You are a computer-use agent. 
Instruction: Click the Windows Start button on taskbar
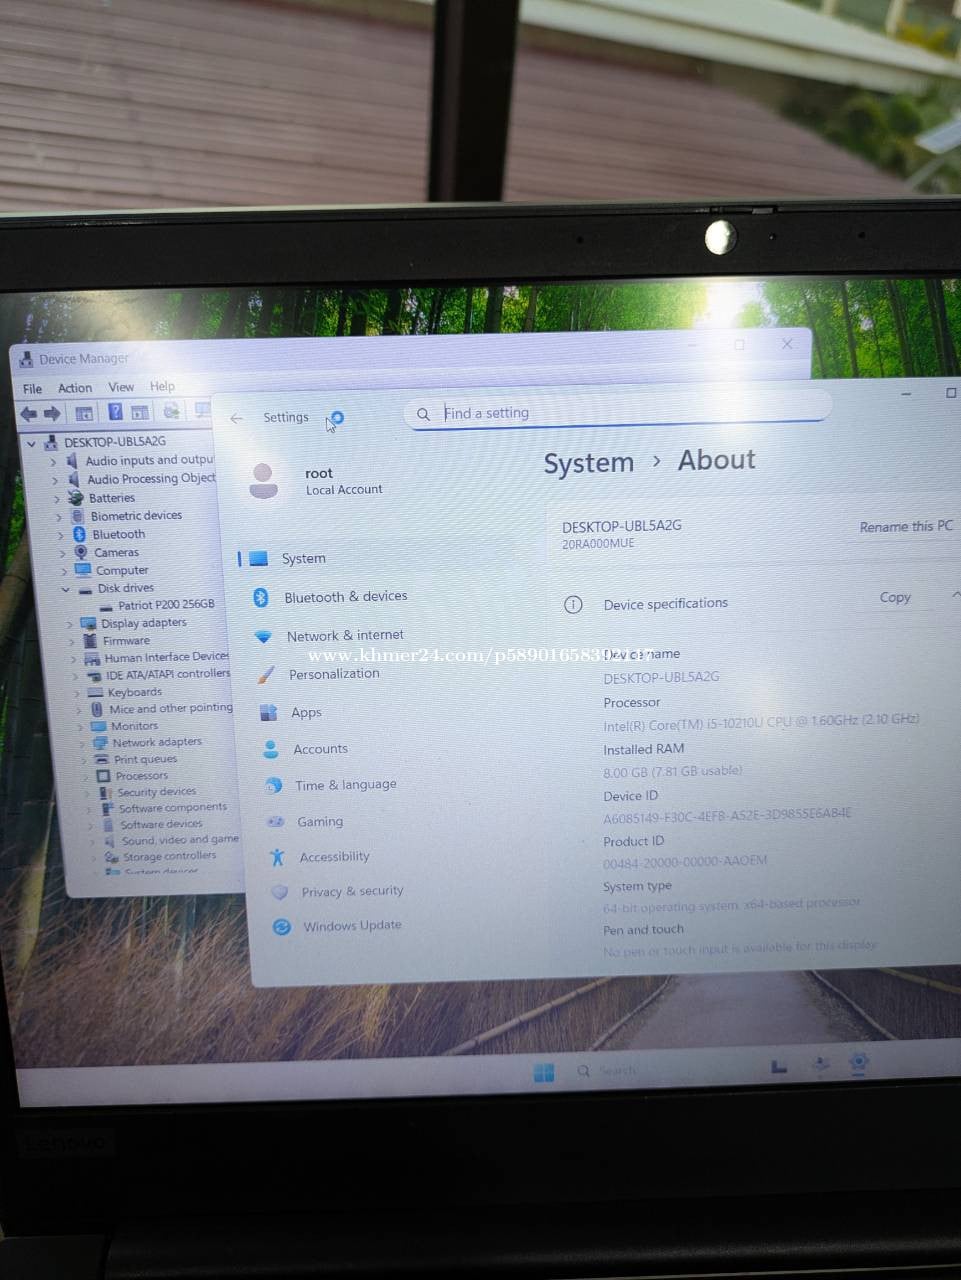(x=544, y=1072)
